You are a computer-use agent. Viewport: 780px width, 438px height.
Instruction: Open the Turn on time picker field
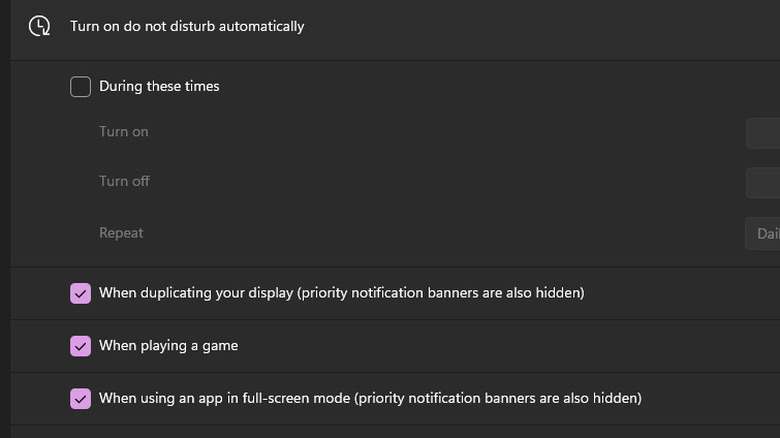[x=764, y=132]
